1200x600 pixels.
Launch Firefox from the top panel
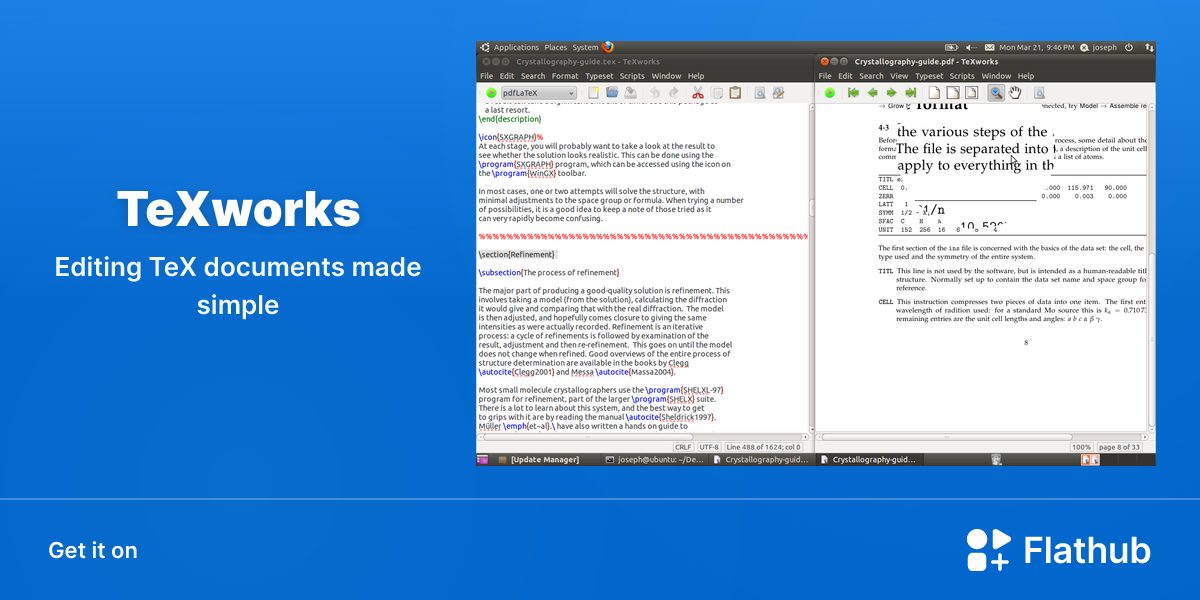[607, 47]
